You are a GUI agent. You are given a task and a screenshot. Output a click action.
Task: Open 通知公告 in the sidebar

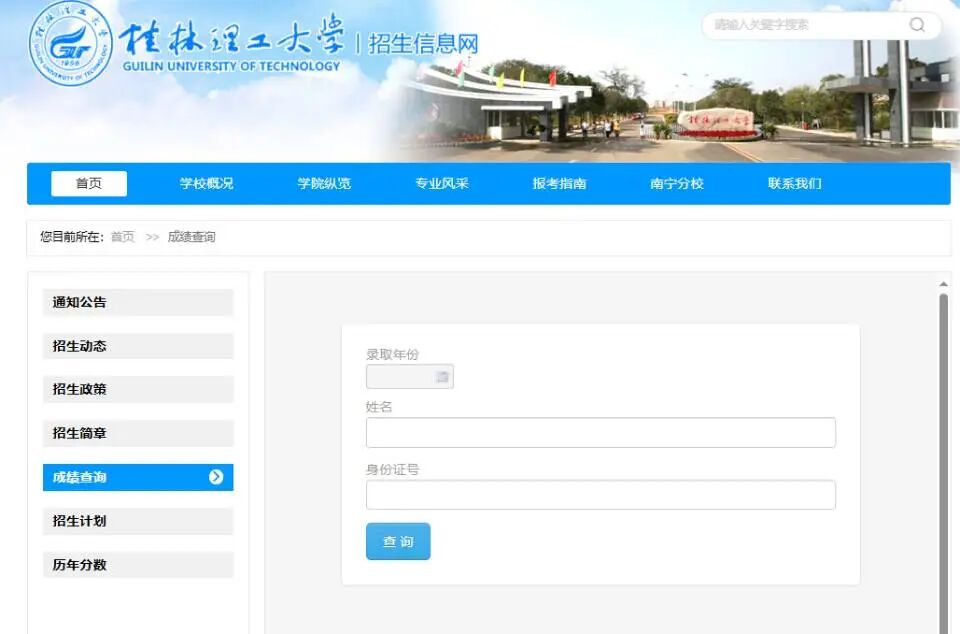coord(138,302)
